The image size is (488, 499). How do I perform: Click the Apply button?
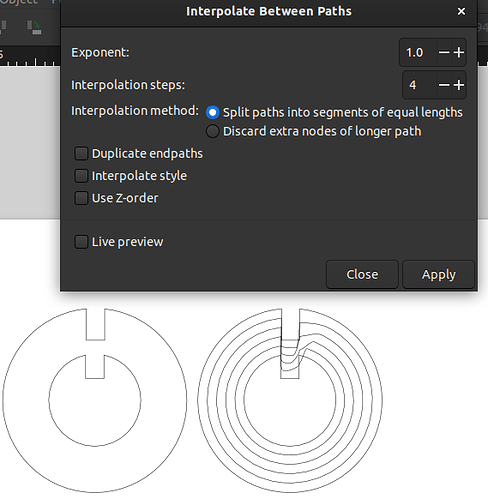438,275
